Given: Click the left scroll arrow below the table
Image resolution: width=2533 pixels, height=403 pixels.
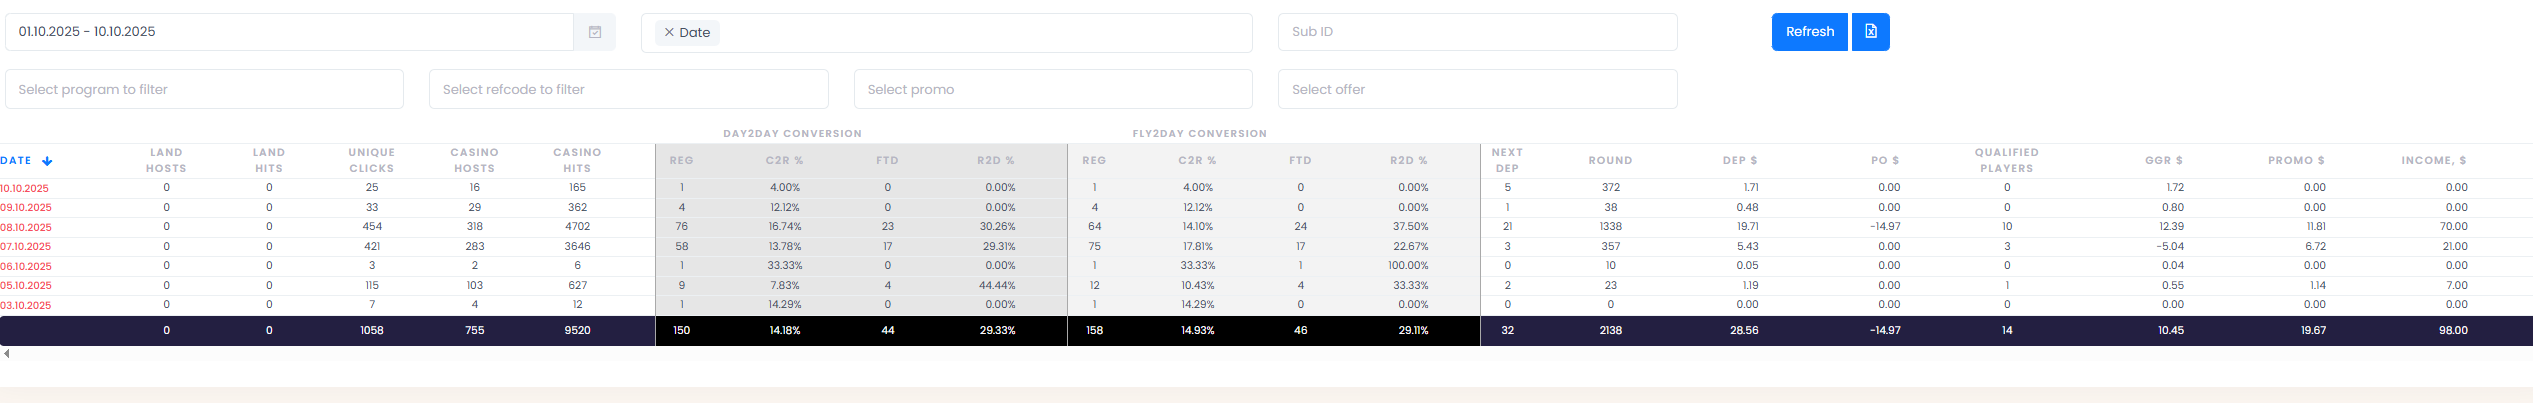Looking at the screenshot, I should (7, 353).
